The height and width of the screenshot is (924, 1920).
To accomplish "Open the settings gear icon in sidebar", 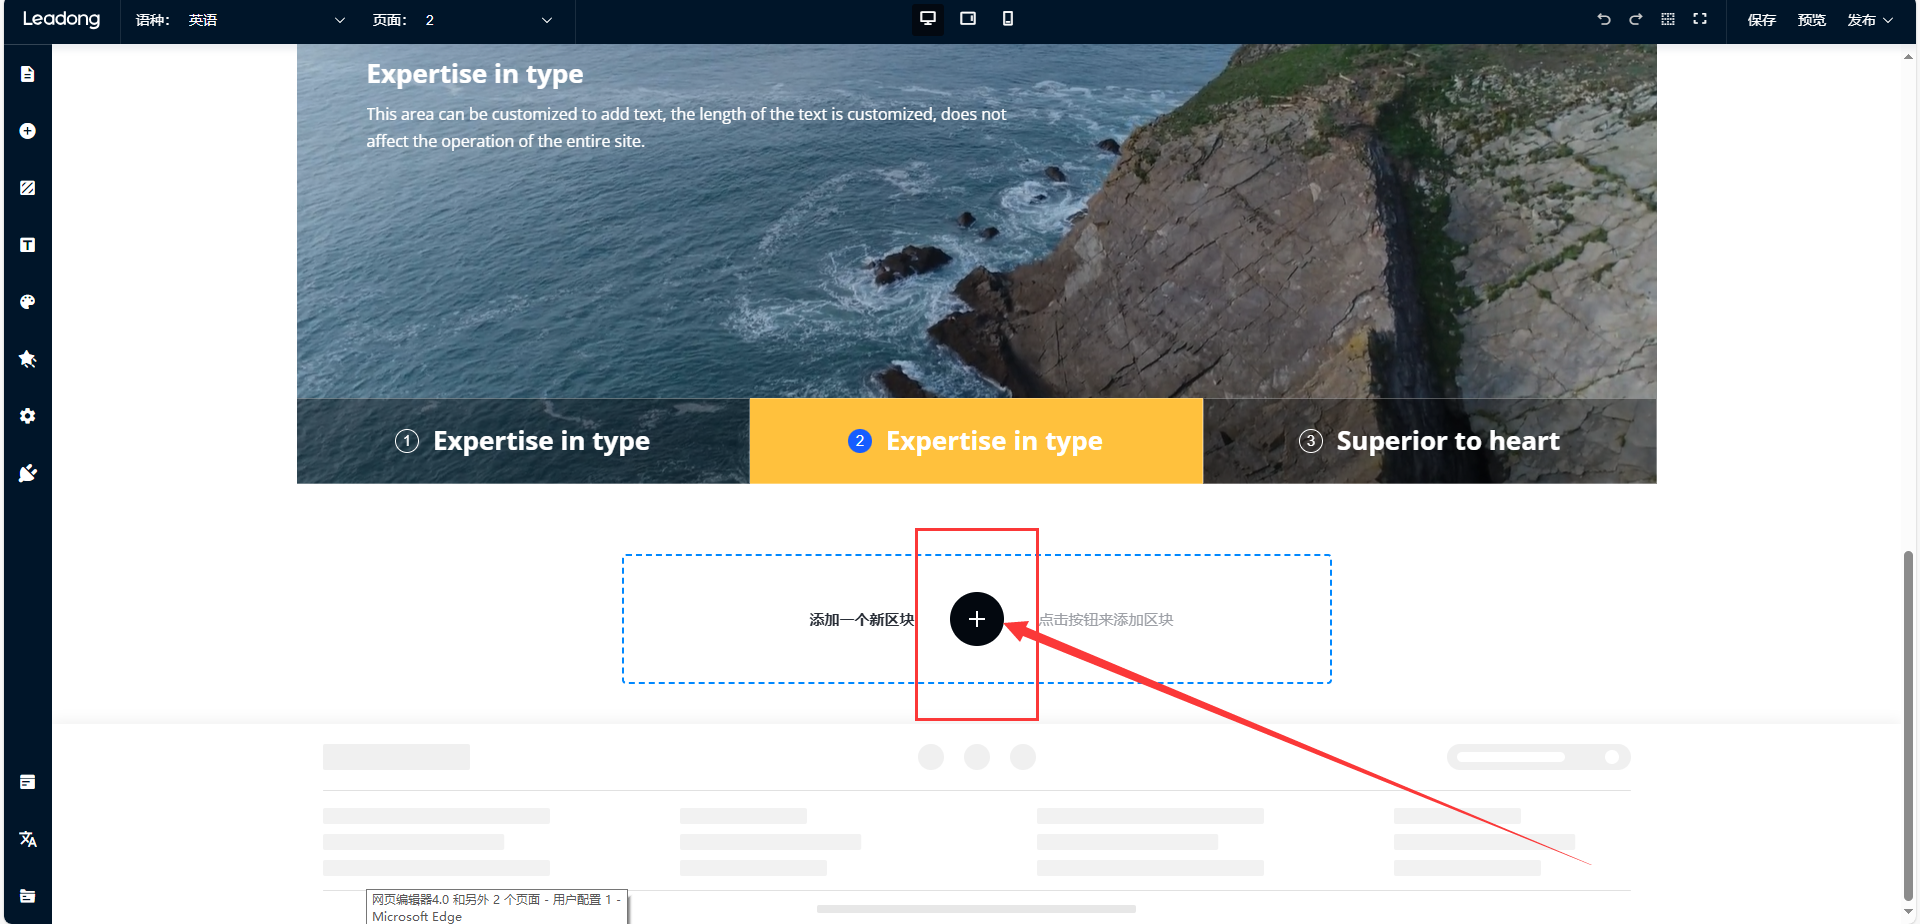I will [x=28, y=416].
